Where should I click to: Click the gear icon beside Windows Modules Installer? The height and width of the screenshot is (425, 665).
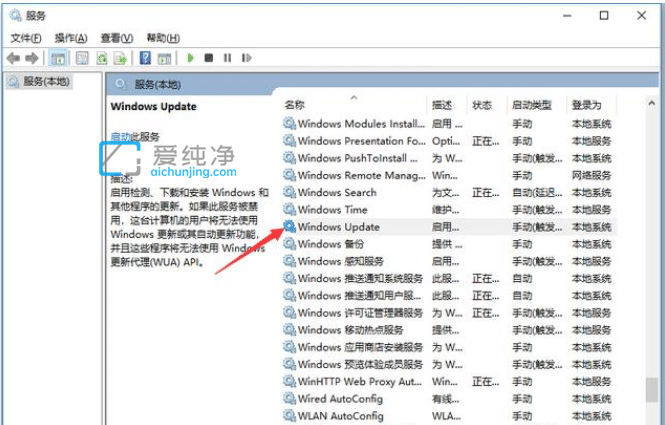(289, 123)
